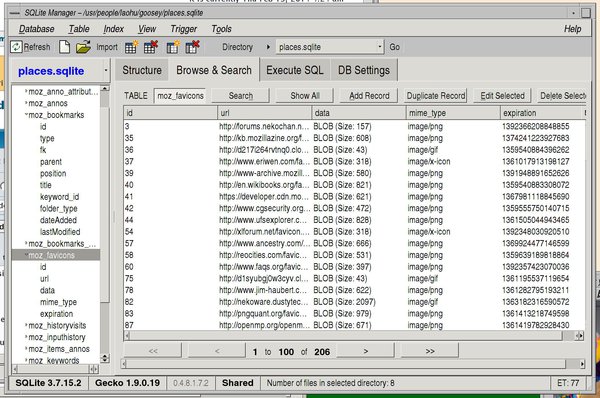
Task: Expand the moz_historyvisits tree node
Action: pyautogui.click(x=26, y=325)
